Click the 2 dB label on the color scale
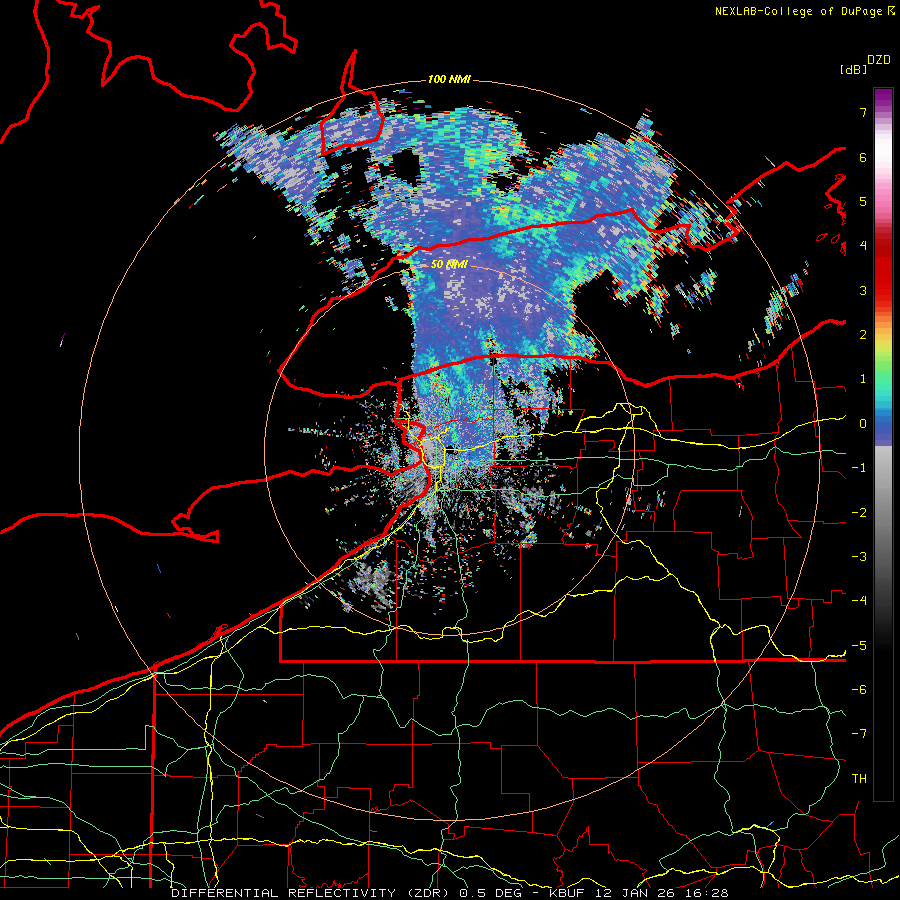 [863, 335]
